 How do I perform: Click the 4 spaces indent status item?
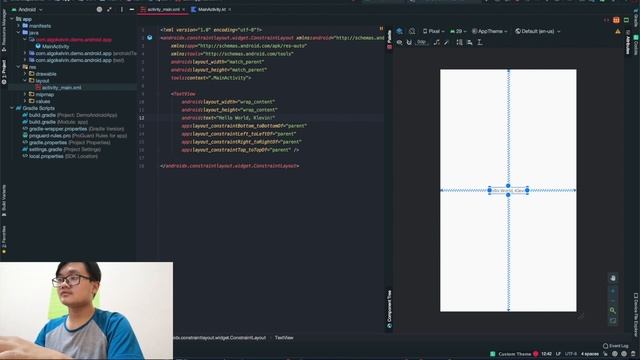click(590, 354)
